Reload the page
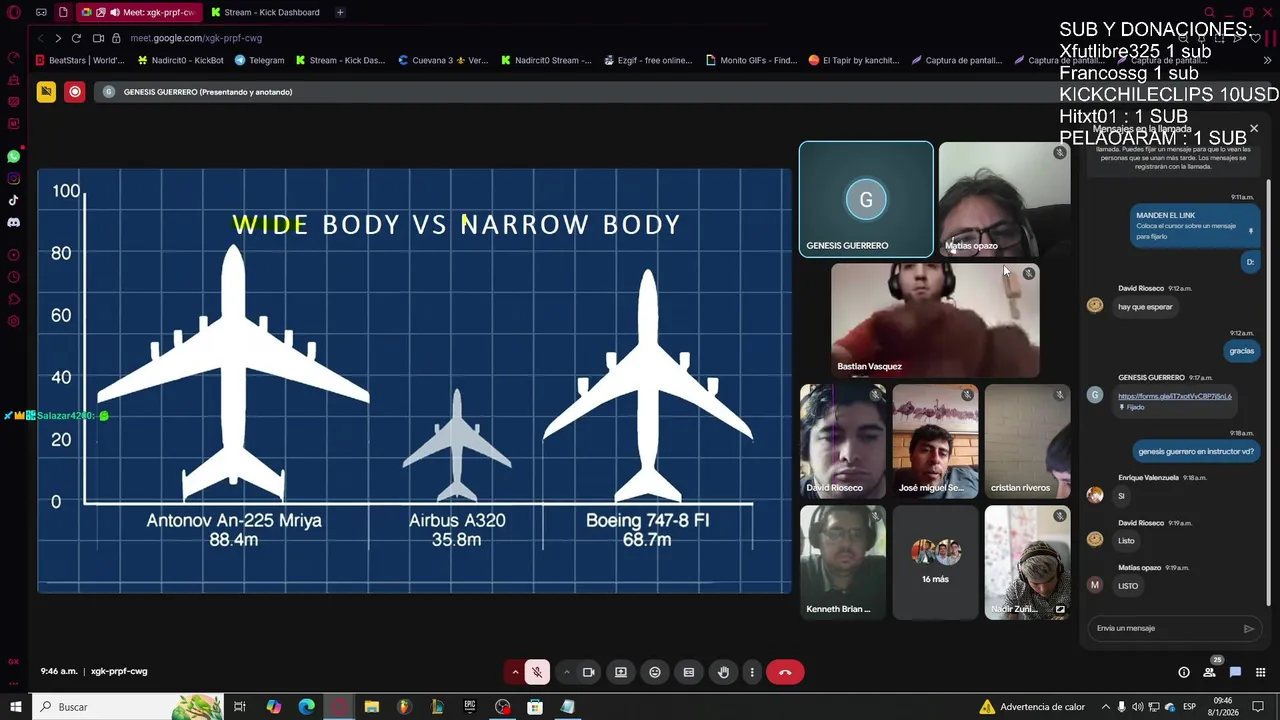The height and width of the screenshot is (720, 1280). point(76,38)
